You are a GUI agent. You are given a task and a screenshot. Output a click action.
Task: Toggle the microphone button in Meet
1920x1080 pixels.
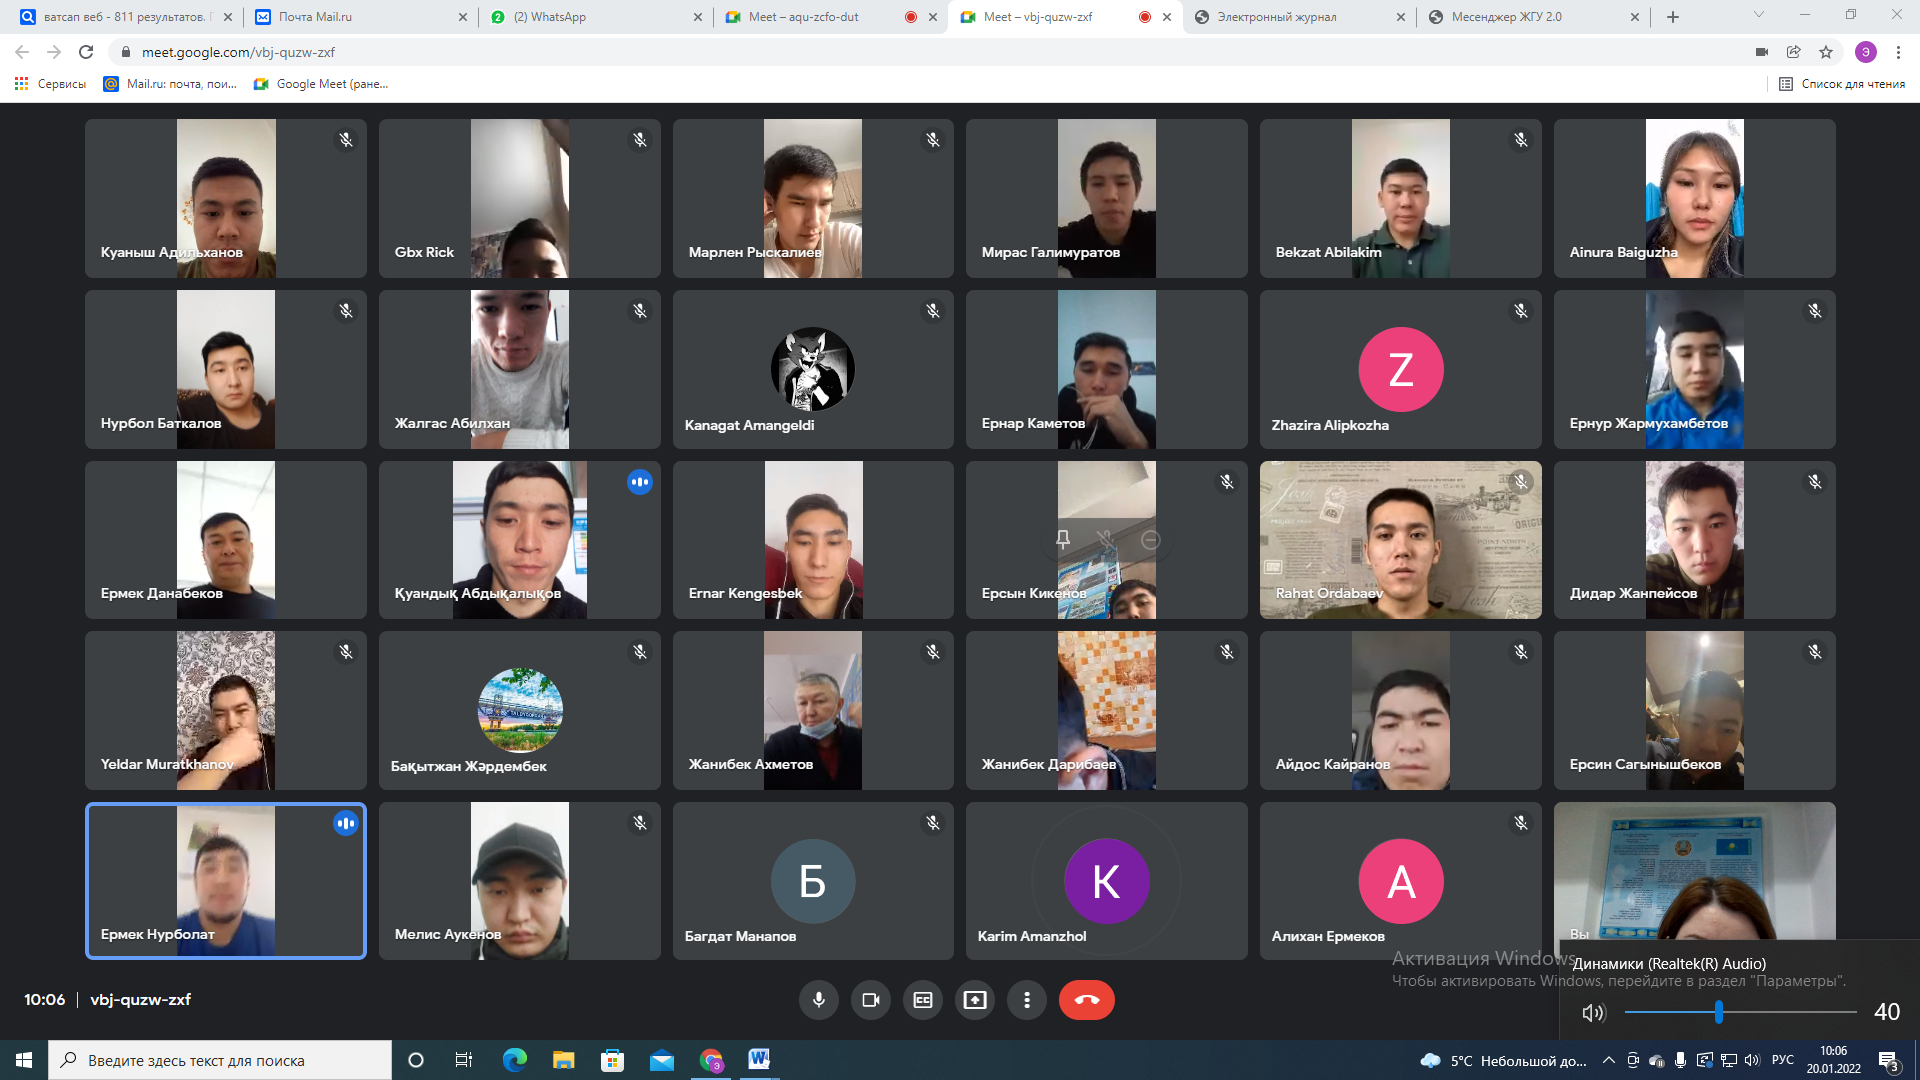click(818, 1000)
